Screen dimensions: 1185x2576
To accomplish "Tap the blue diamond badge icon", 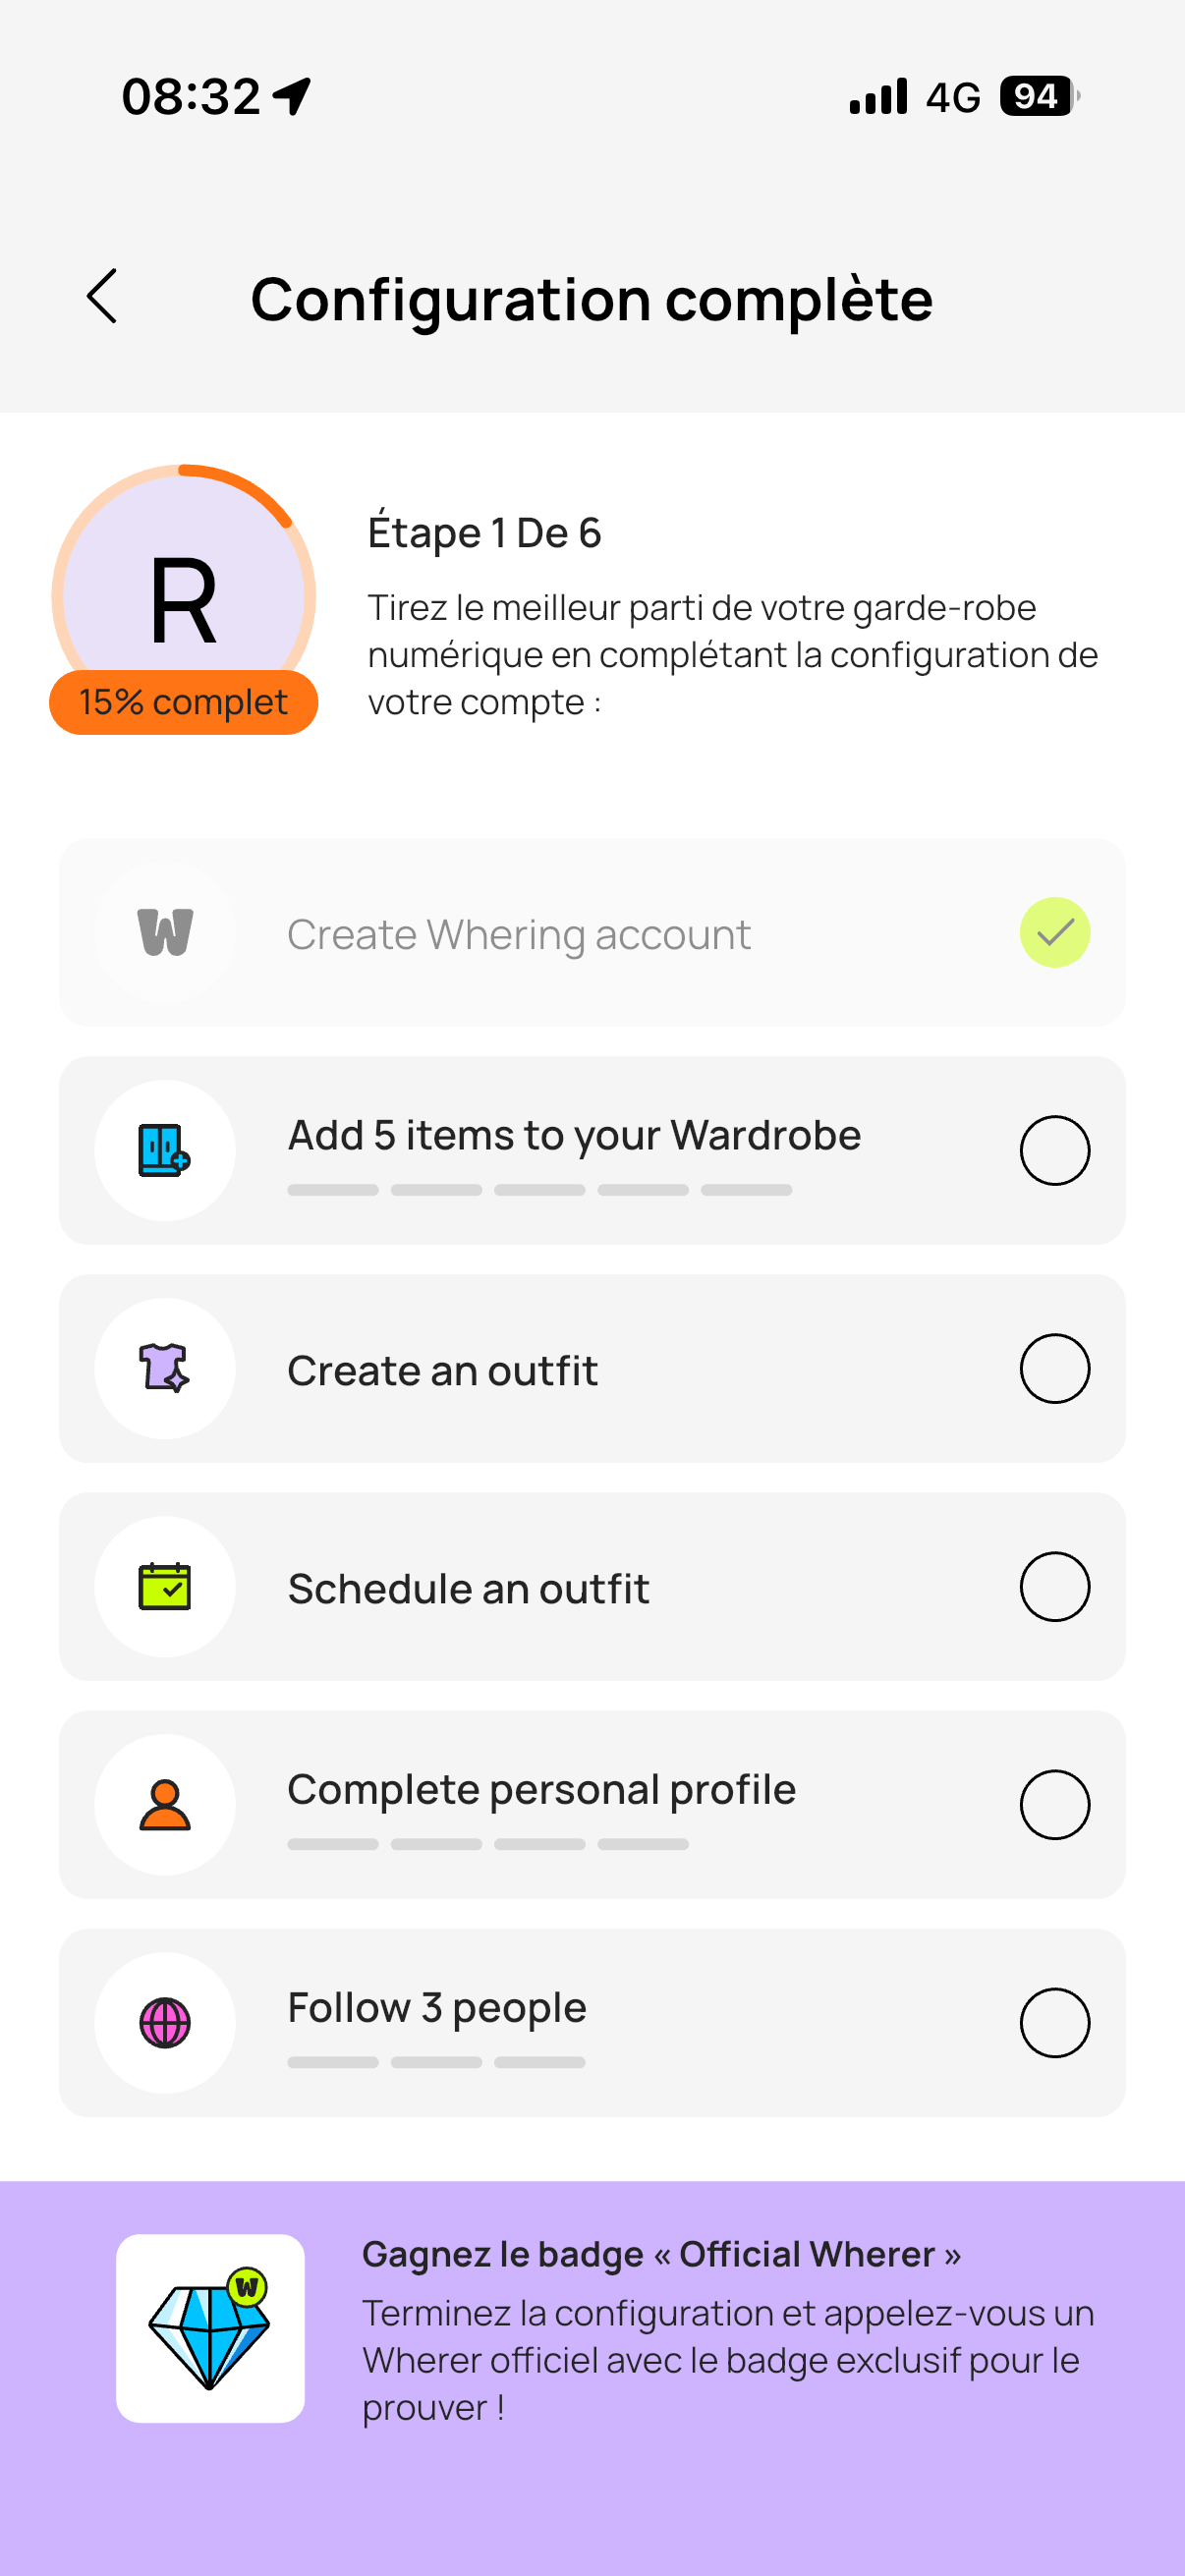I will pyautogui.click(x=210, y=2328).
